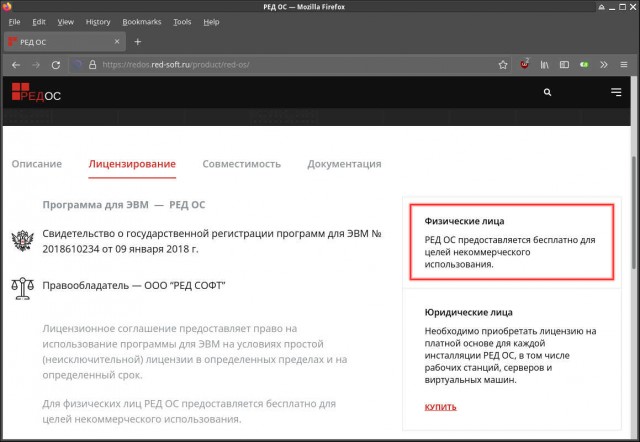The width and height of the screenshot is (640, 442).
Task: Click the forward navigation arrow
Action: [x=36, y=65]
